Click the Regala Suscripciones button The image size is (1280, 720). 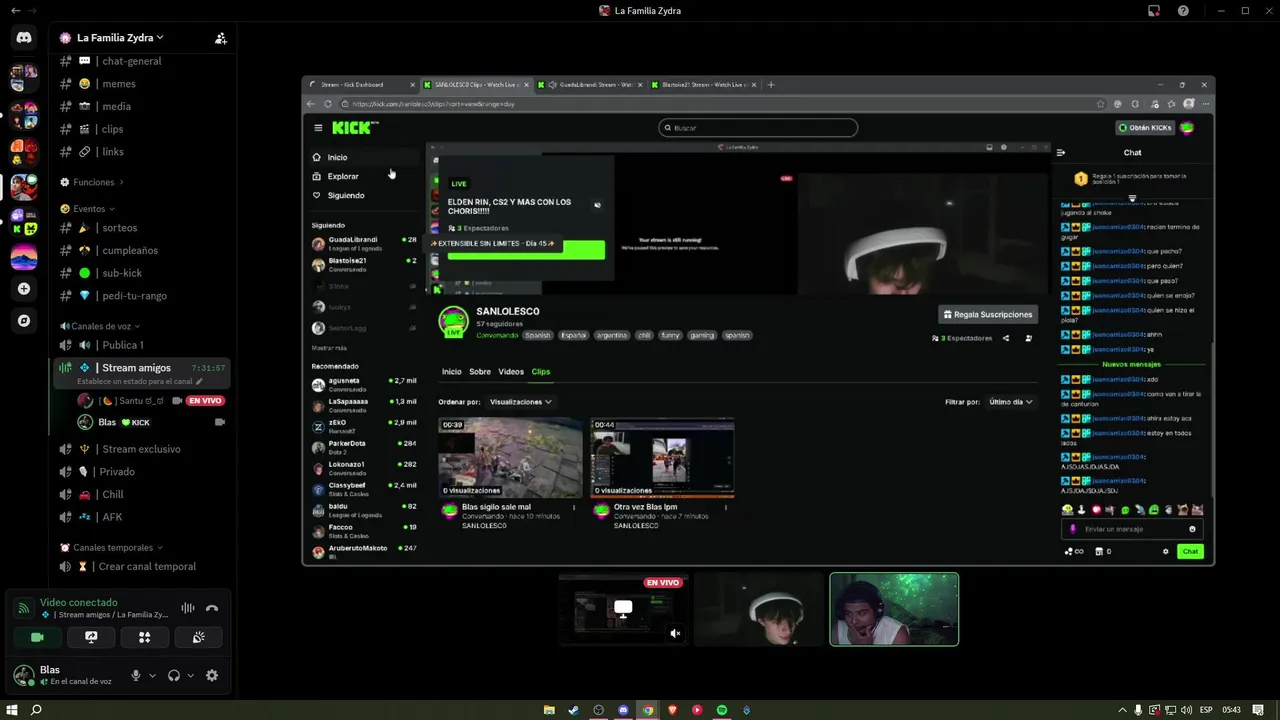pos(987,315)
